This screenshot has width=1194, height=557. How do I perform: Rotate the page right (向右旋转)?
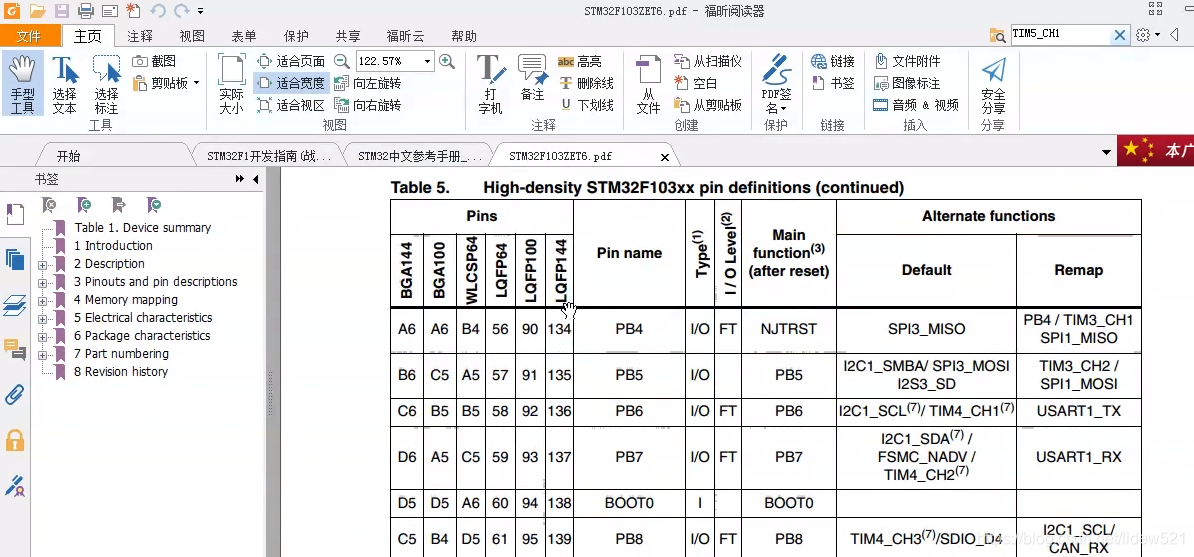coord(368,105)
